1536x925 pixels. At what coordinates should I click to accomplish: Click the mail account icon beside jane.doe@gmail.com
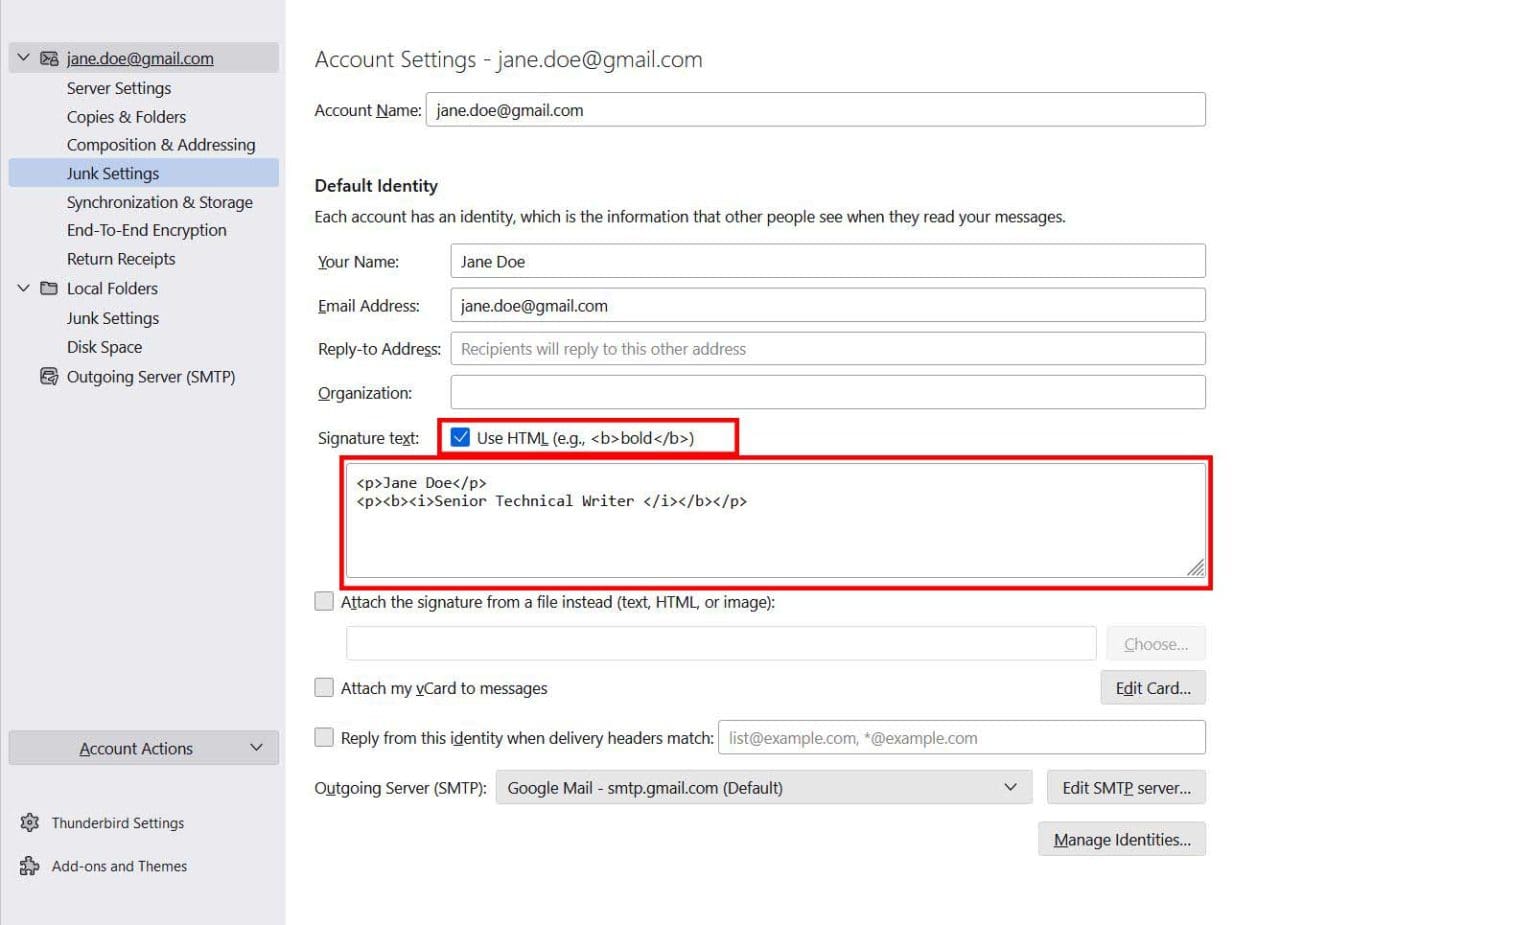click(x=48, y=58)
